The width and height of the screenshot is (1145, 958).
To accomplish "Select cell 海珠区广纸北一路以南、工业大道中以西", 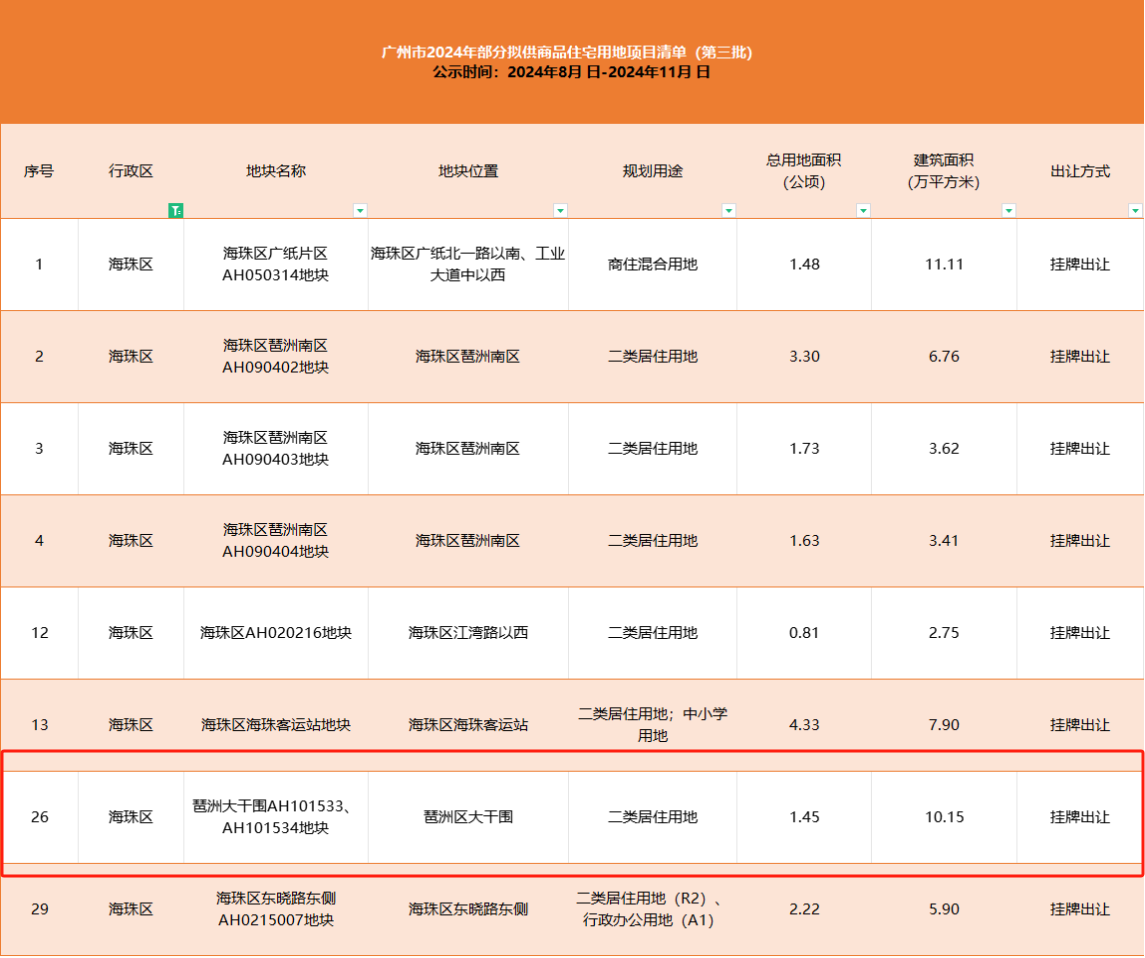I will tap(468, 264).
